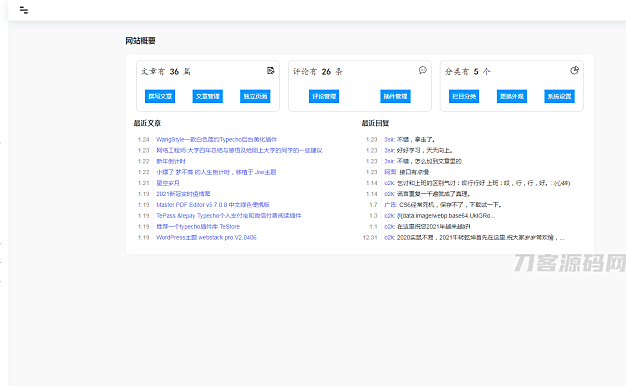This screenshot has height=386, width=626.
Task: Click the 最近文章 section heading
Action: (x=147, y=123)
